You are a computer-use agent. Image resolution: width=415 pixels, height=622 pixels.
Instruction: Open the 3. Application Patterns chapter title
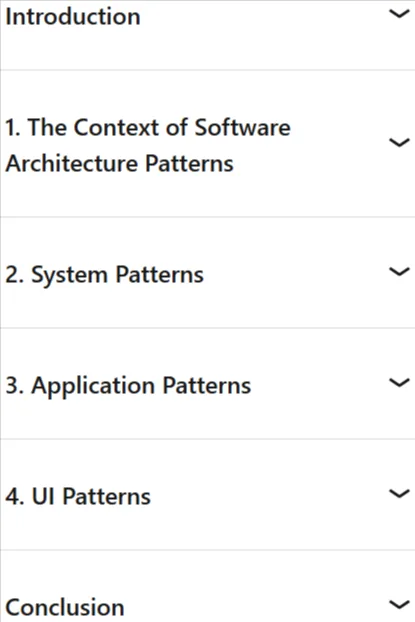point(128,386)
